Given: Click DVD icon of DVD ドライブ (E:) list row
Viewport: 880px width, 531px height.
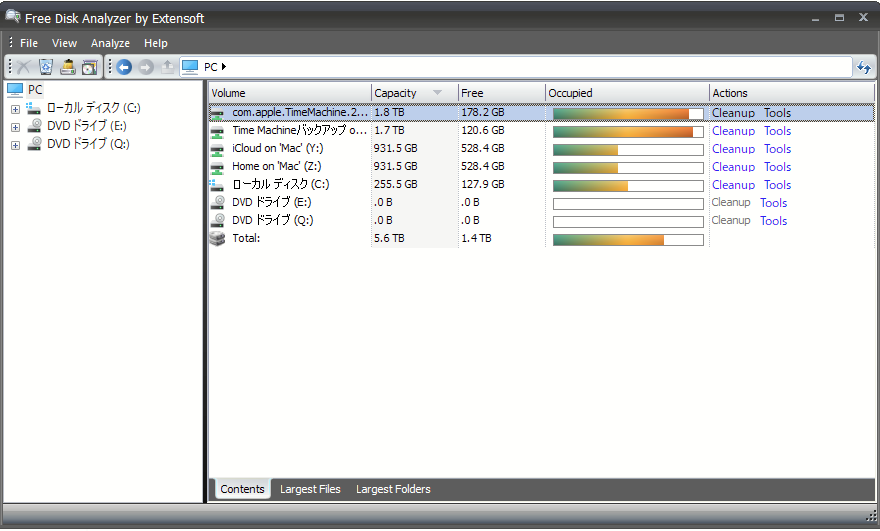Looking at the screenshot, I should 217,203.
